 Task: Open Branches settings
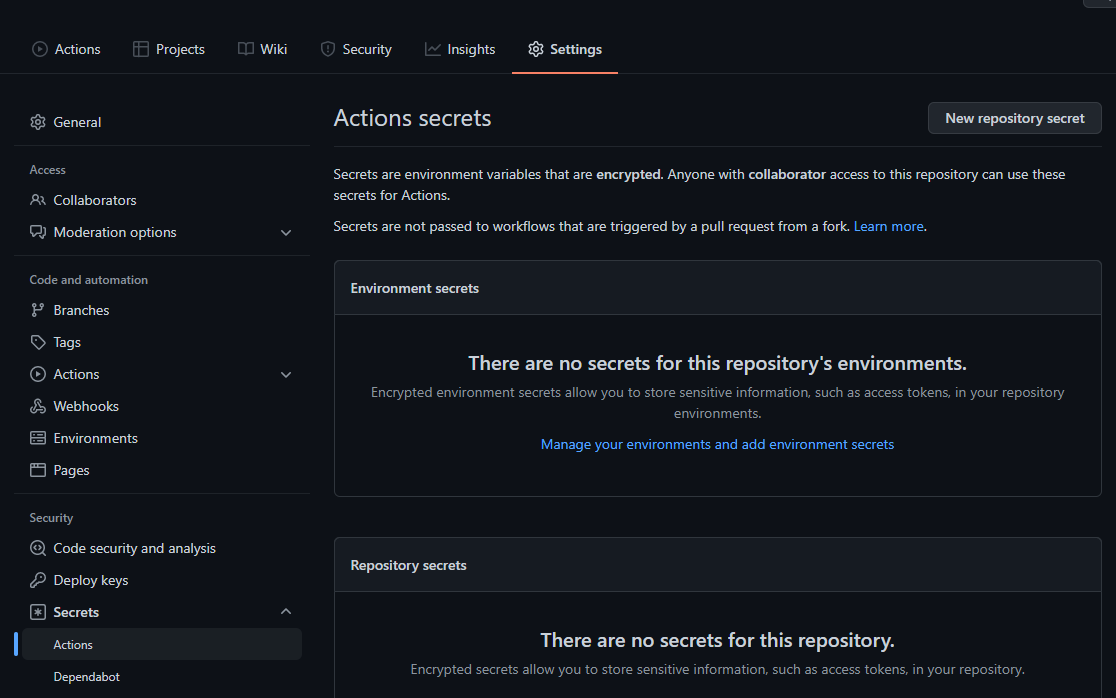pyautogui.click(x=162, y=310)
